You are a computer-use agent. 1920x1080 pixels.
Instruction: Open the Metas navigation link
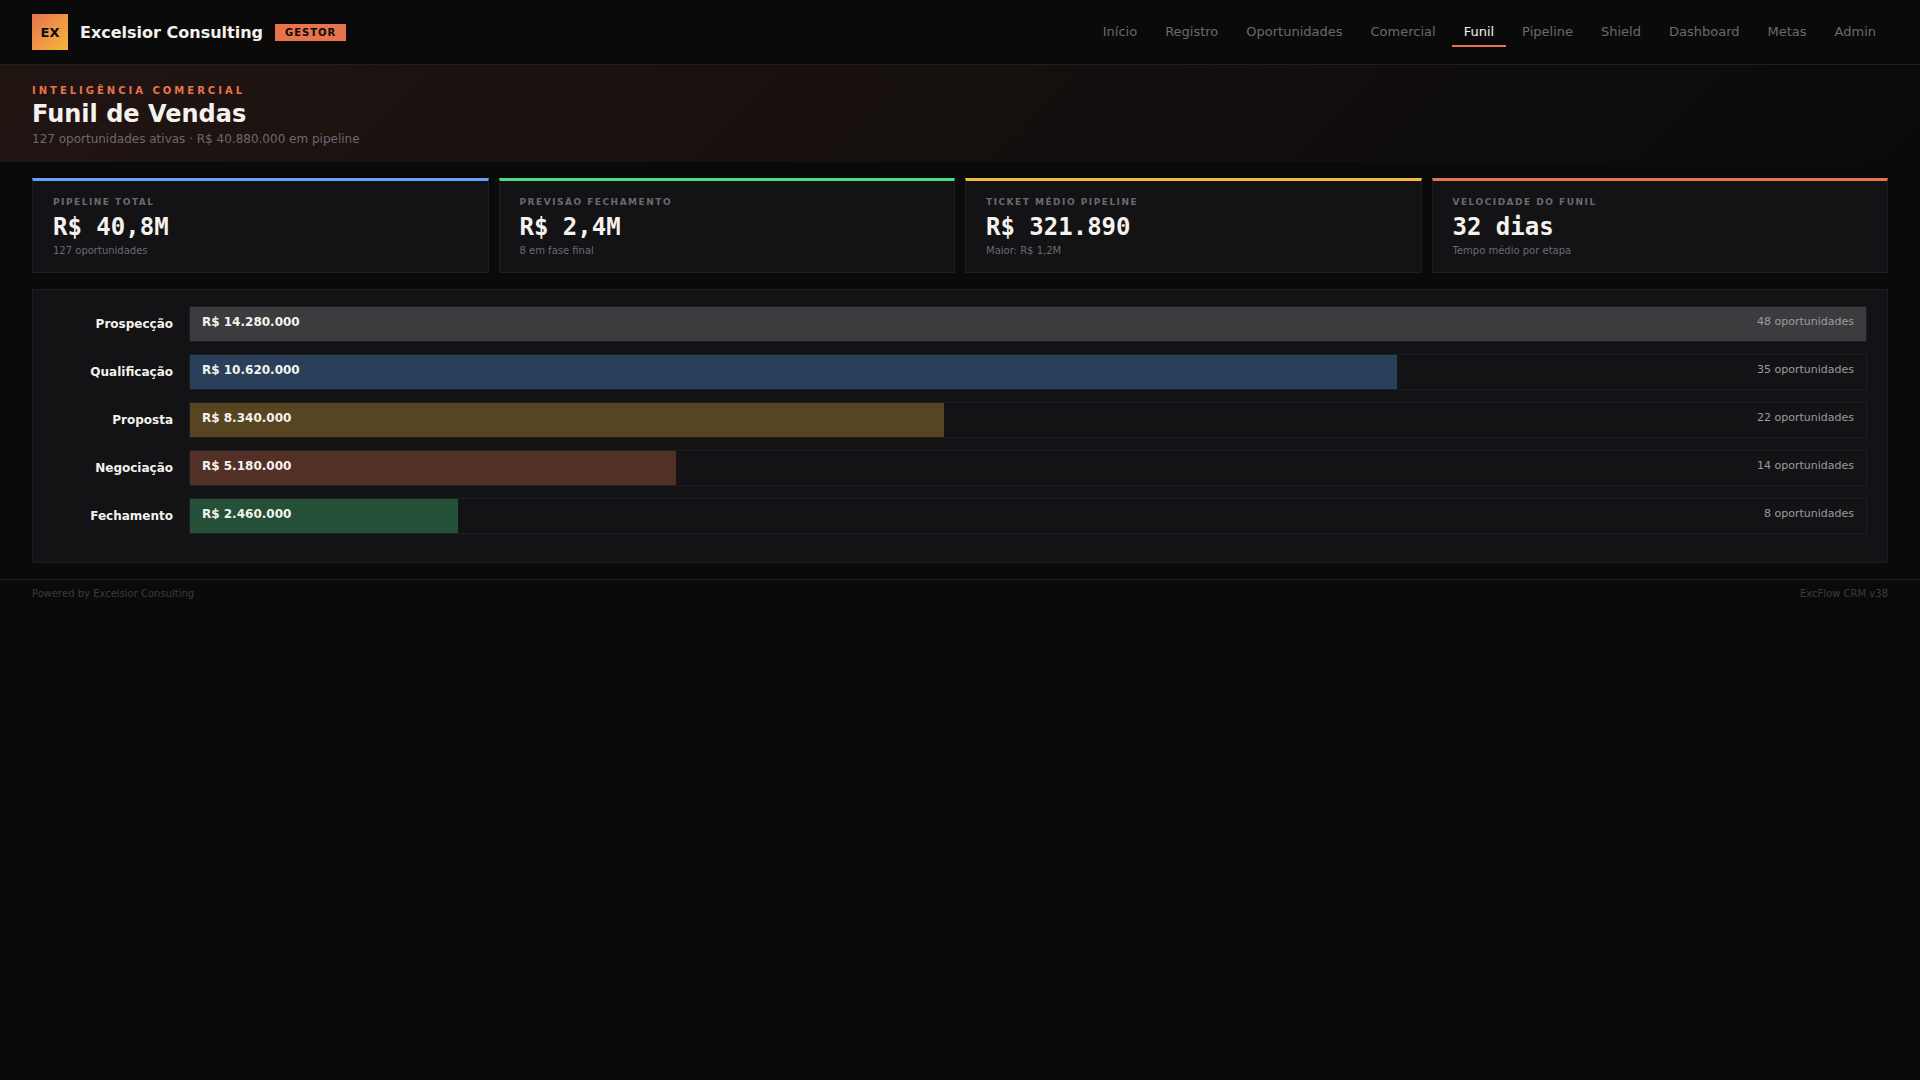point(1786,32)
